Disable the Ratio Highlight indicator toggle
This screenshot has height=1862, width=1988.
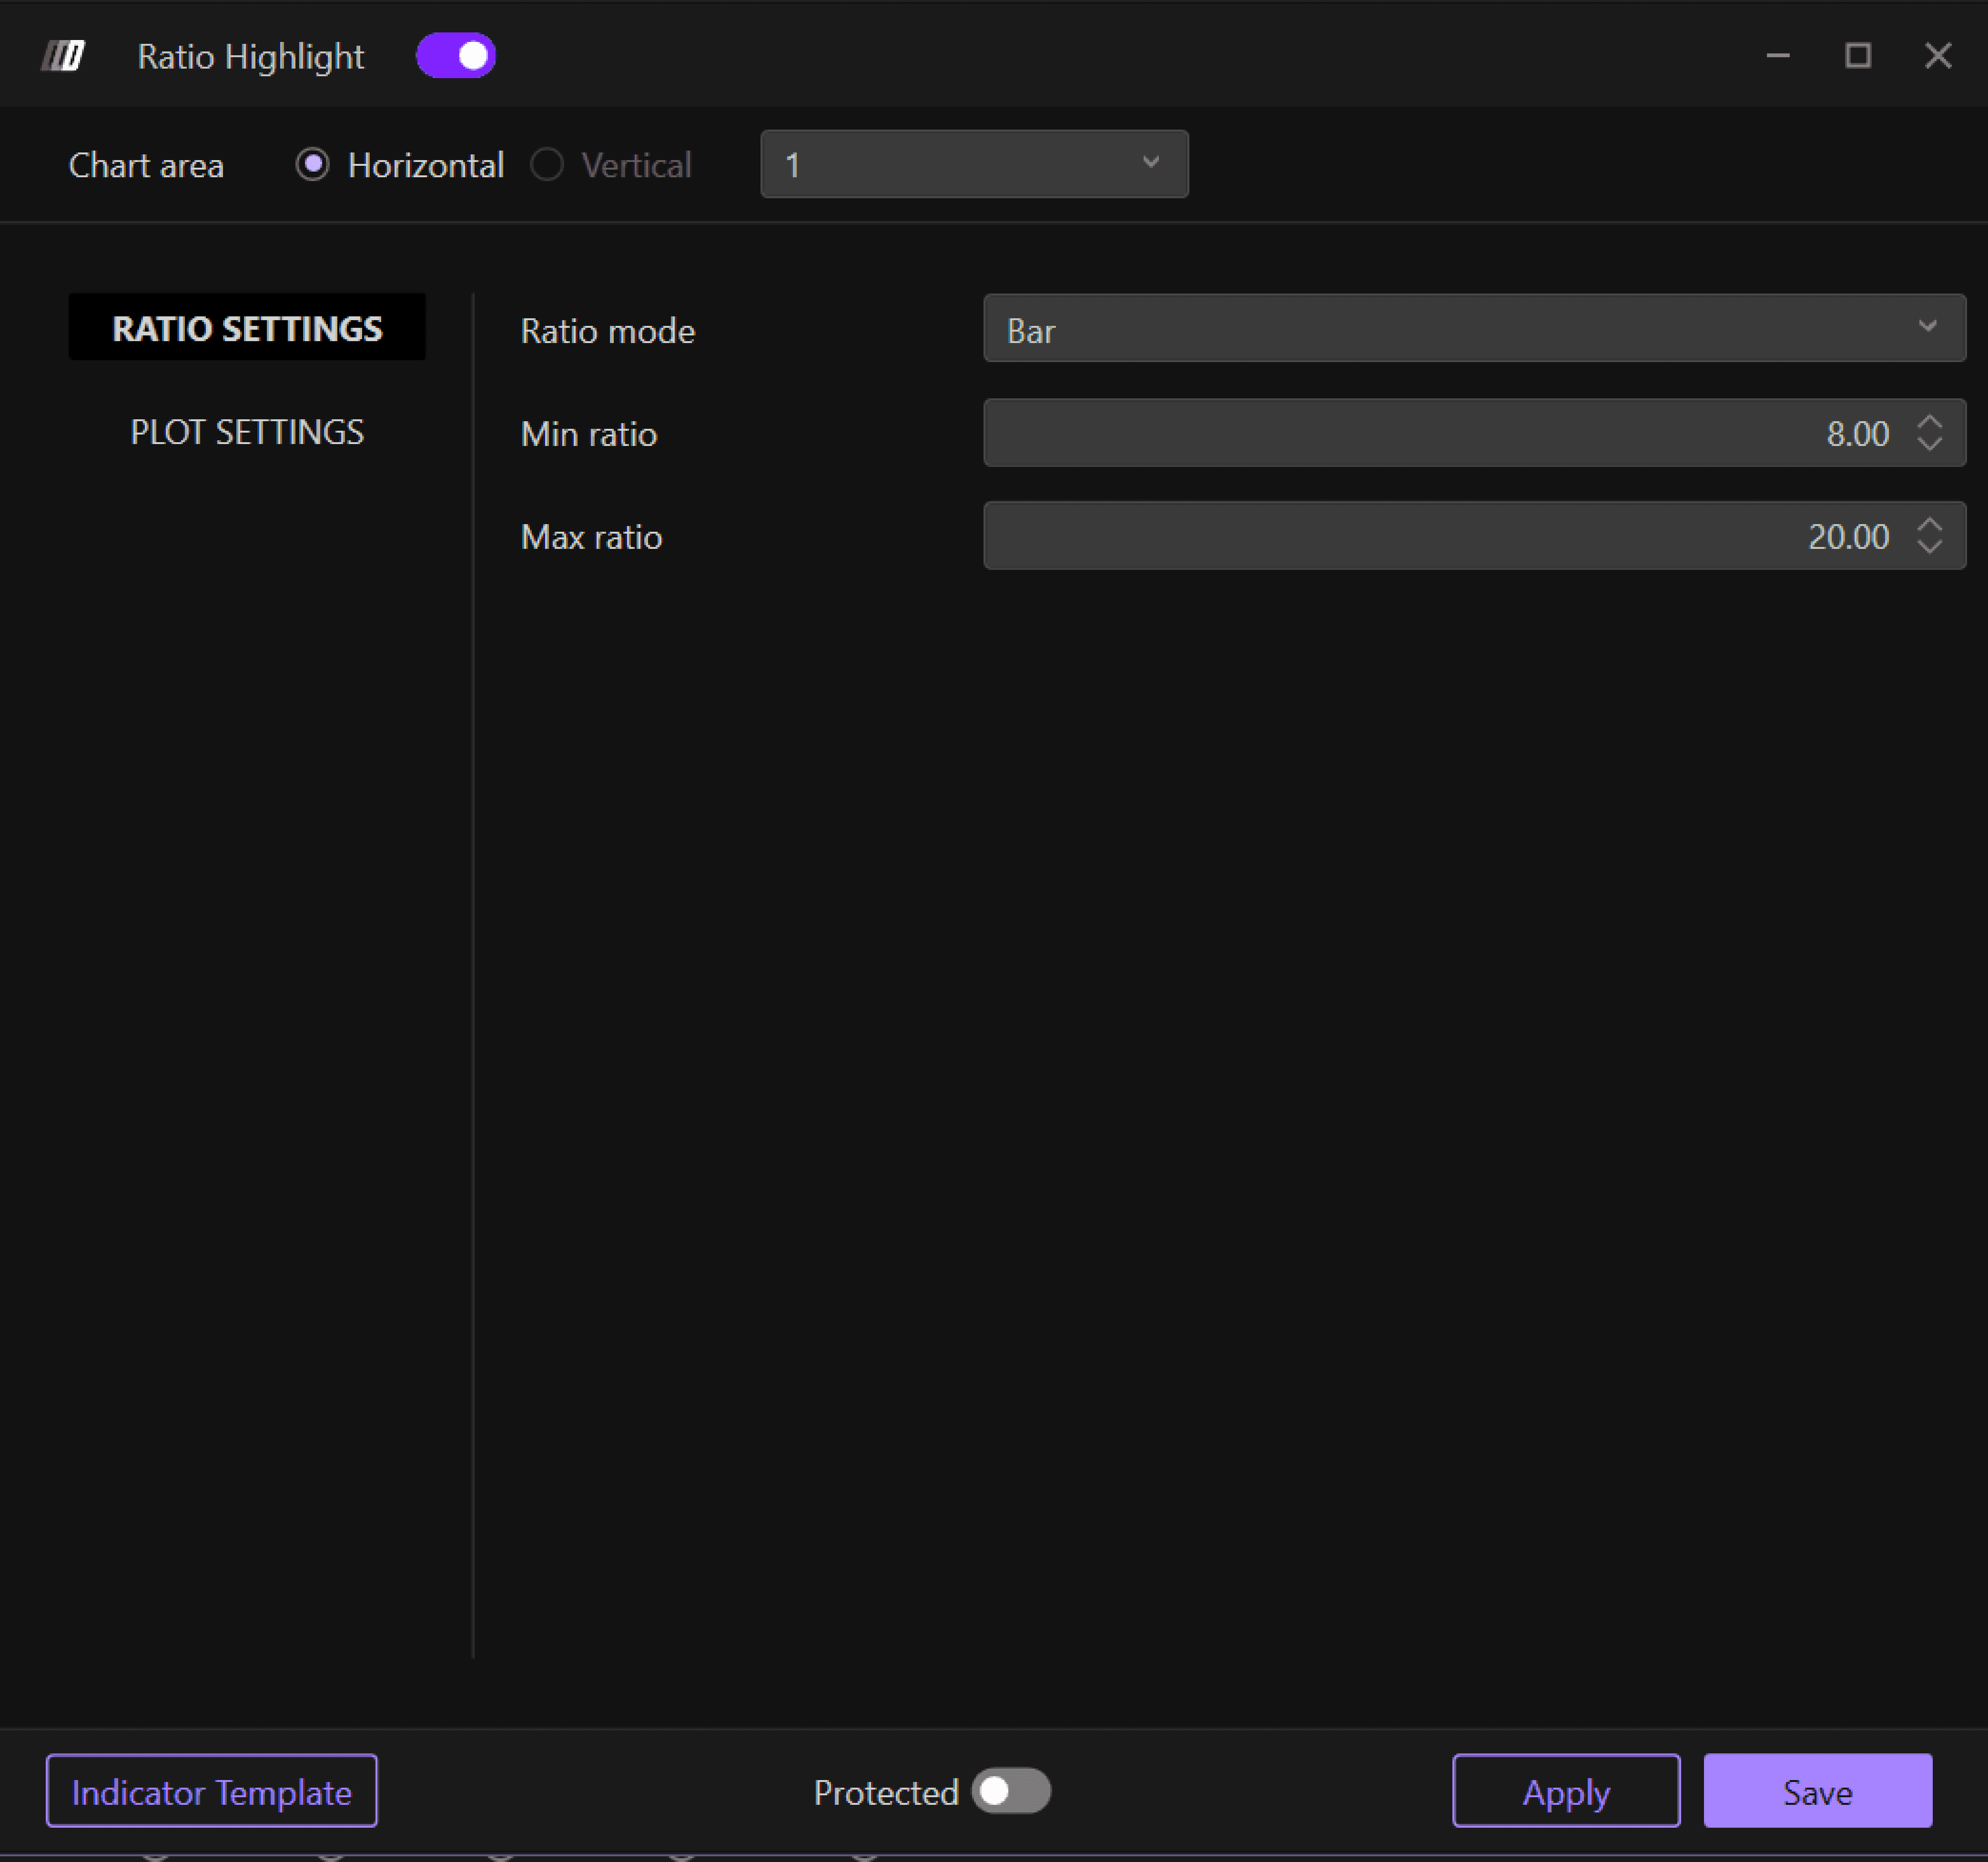click(x=456, y=56)
